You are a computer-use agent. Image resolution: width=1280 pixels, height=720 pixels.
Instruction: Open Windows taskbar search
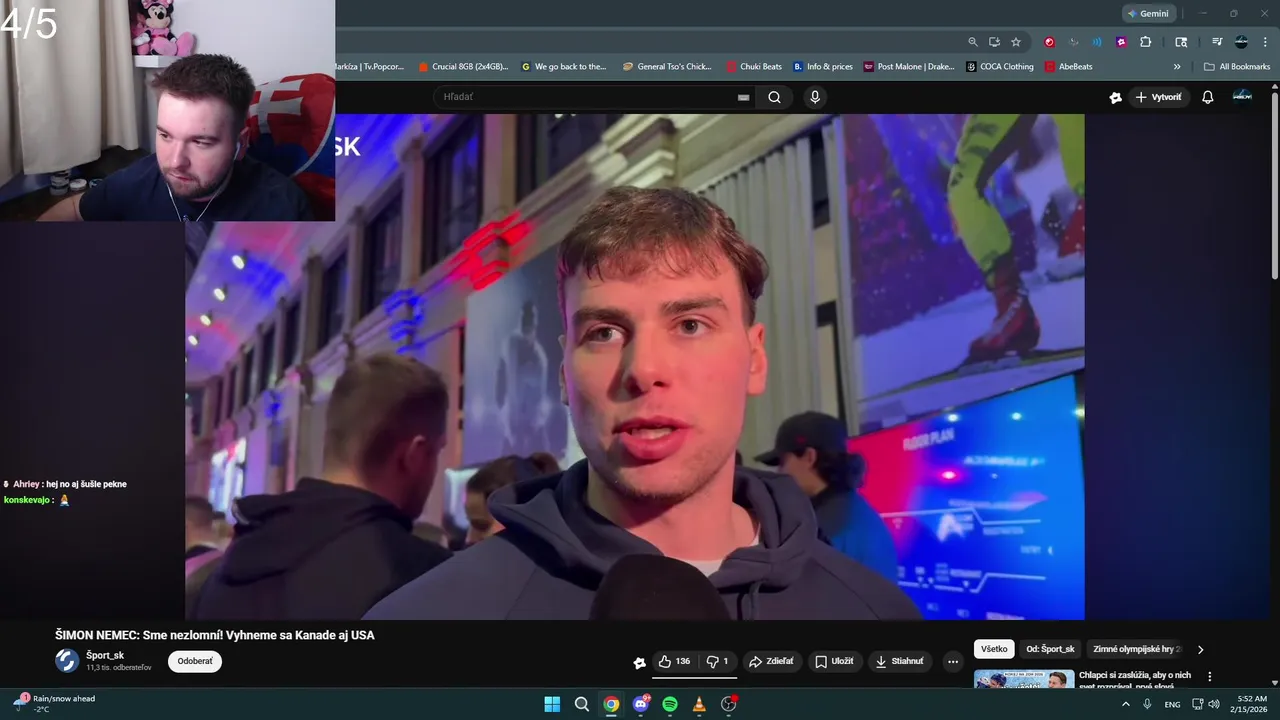pos(581,704)
